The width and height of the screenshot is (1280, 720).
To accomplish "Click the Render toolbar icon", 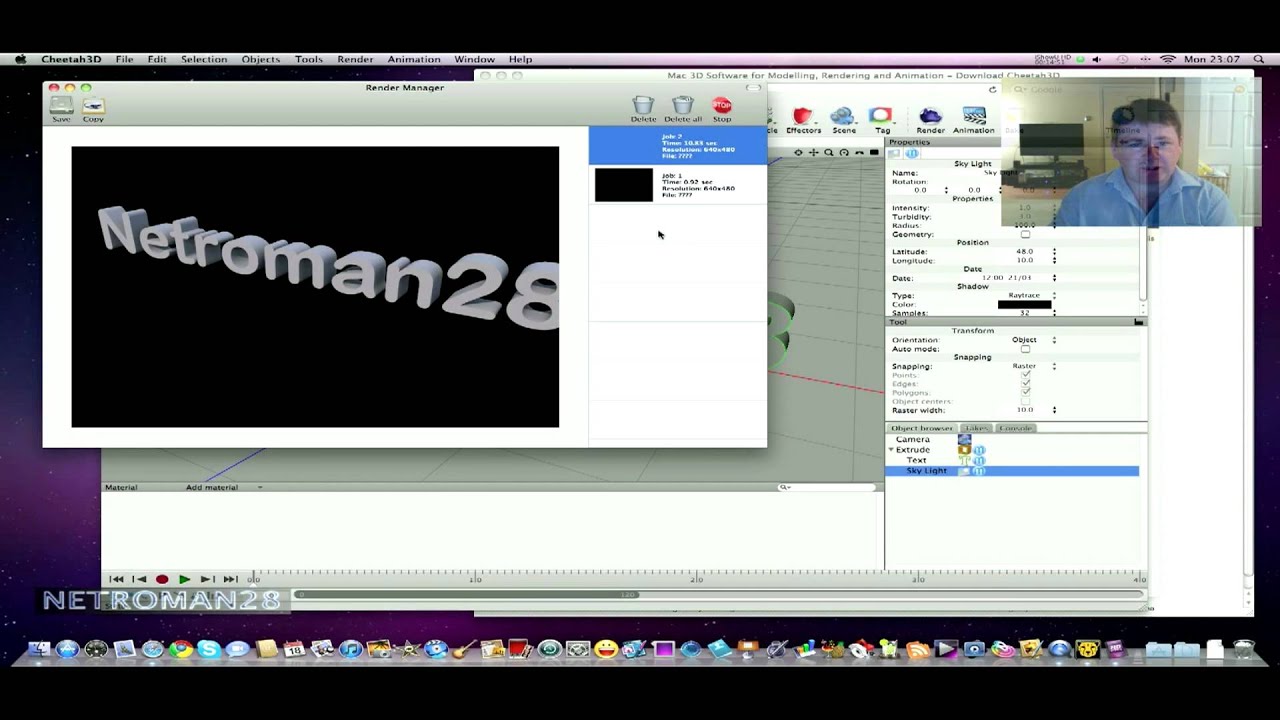I will click(930, 120).
